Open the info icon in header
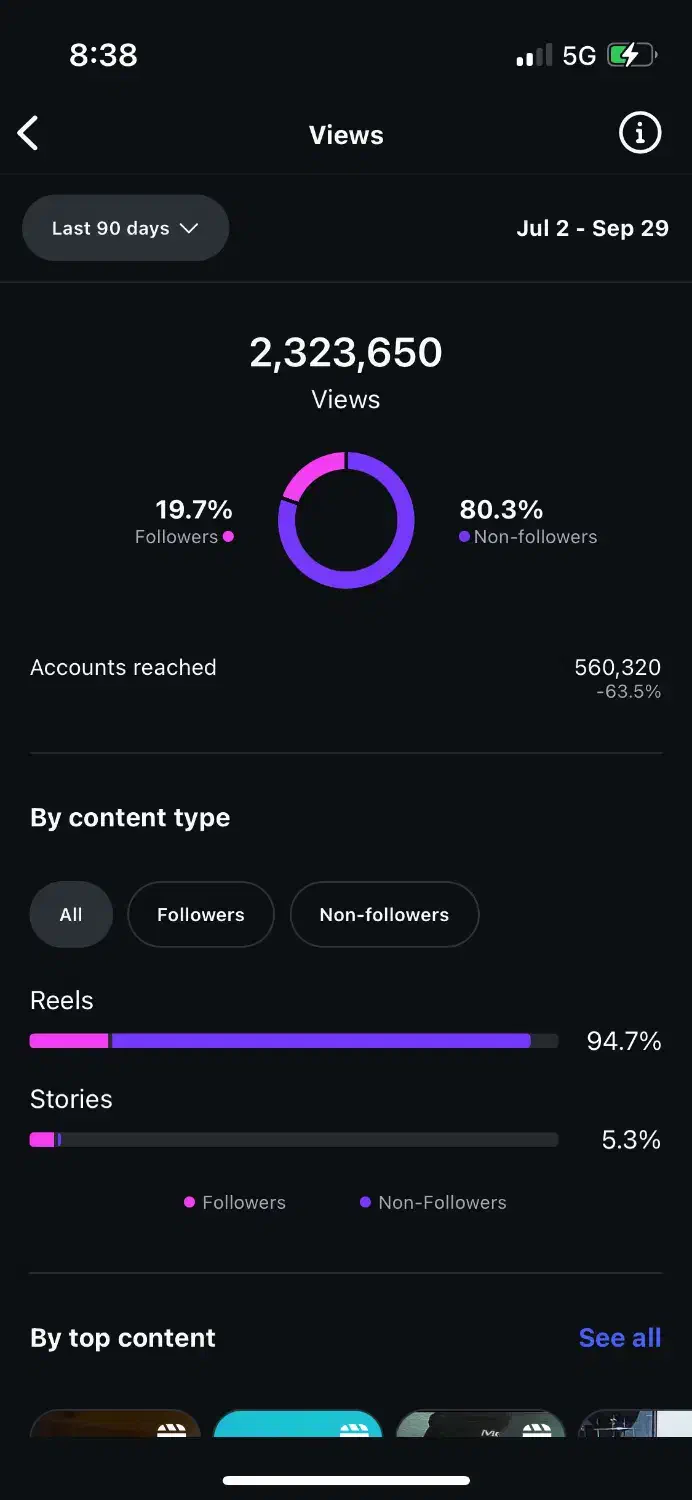Image resolution: width=692 pixels, height=1500 pixels. pos(640,133)
